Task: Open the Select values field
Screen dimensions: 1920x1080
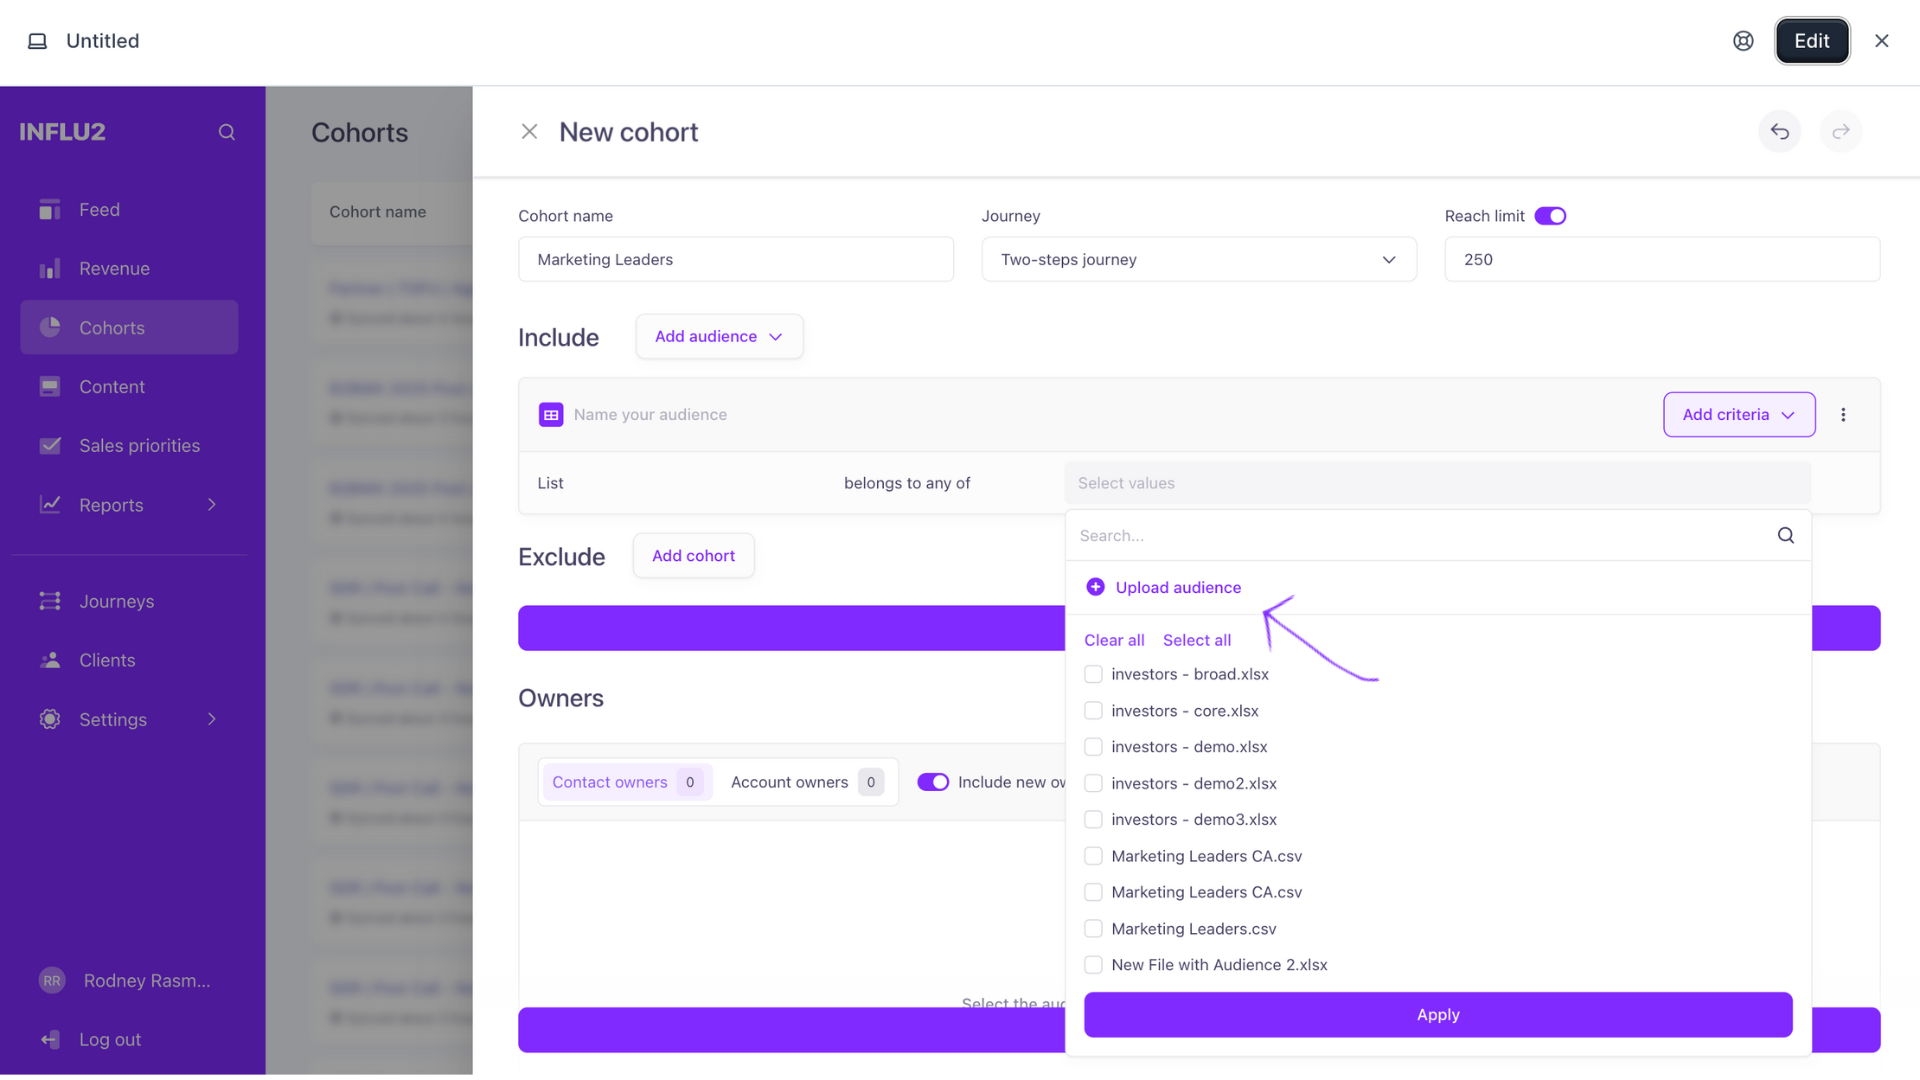Action: pyautogui.click(x=1437, y=483)
